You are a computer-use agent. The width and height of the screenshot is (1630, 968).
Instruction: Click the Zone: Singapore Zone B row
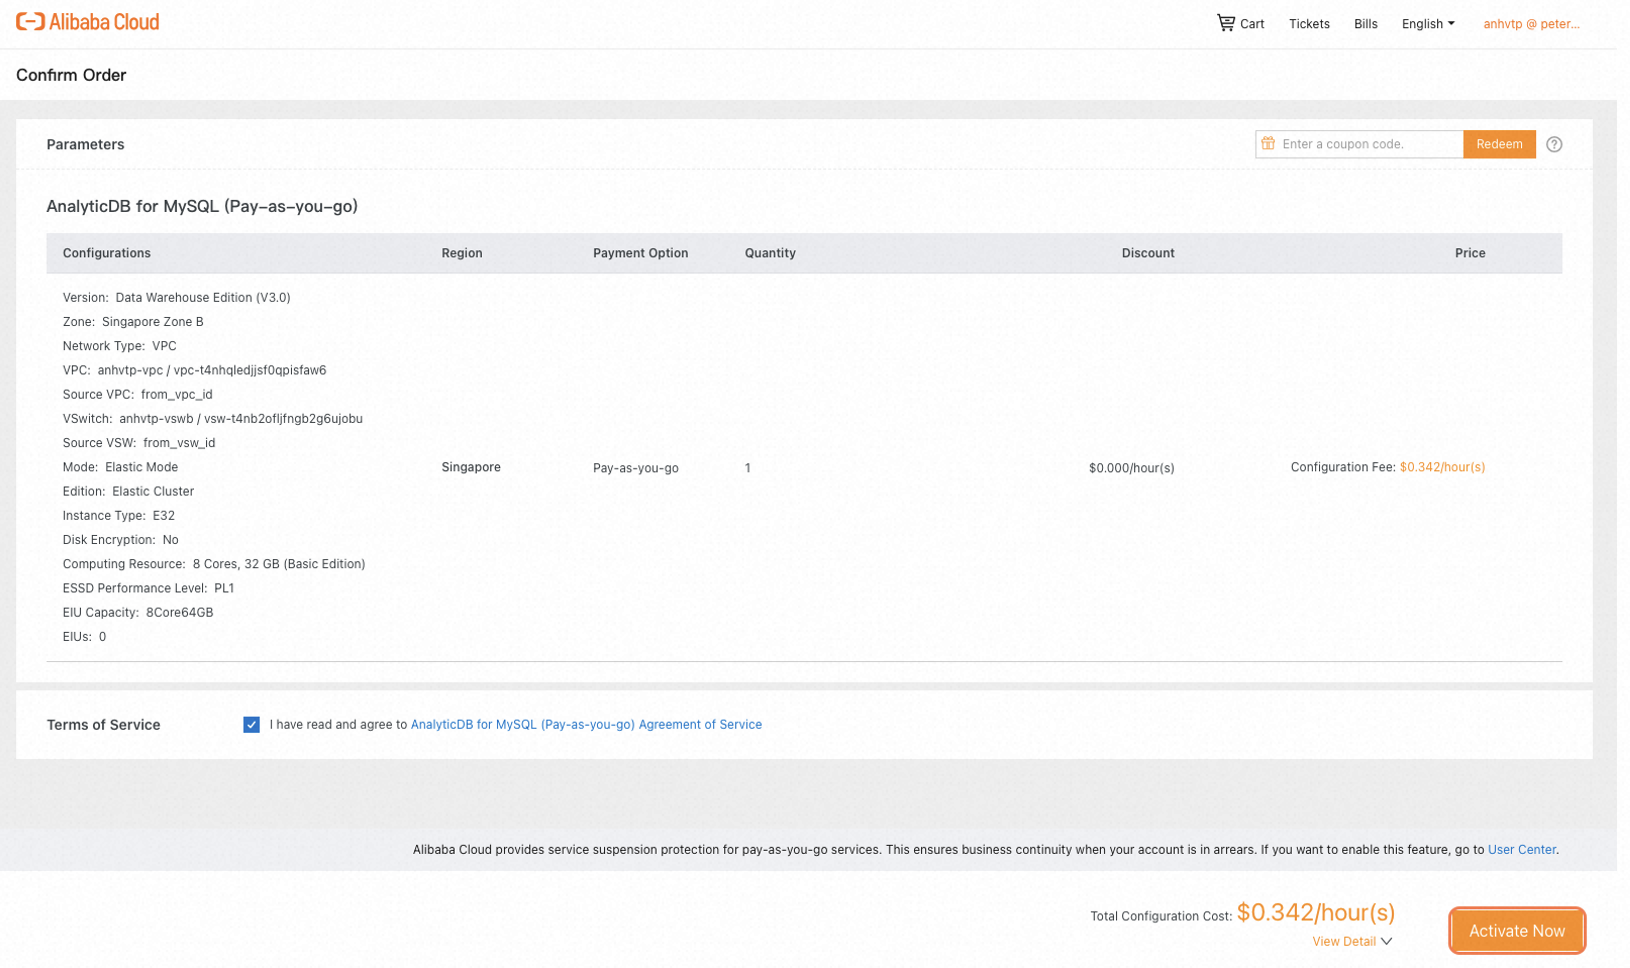[133, 322]
